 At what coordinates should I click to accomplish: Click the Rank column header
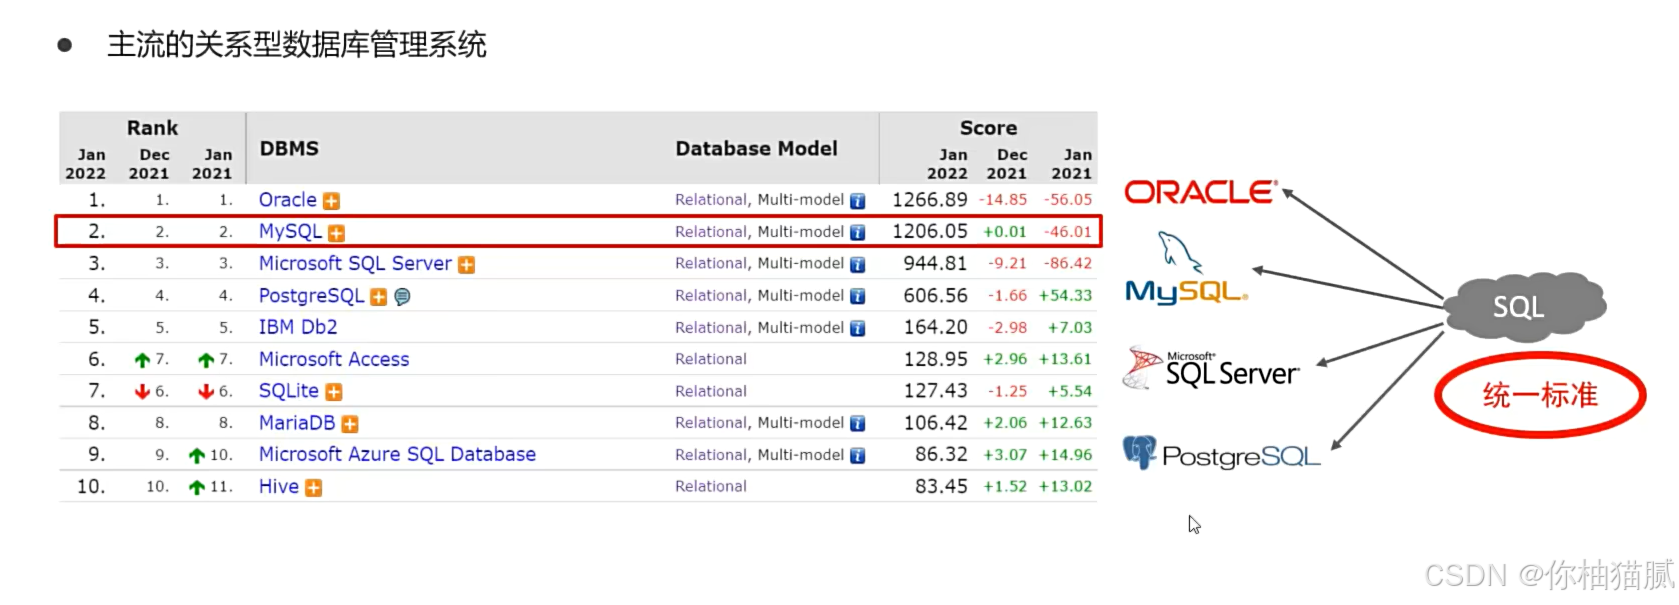pyautogui.click(x=152, y=128)
